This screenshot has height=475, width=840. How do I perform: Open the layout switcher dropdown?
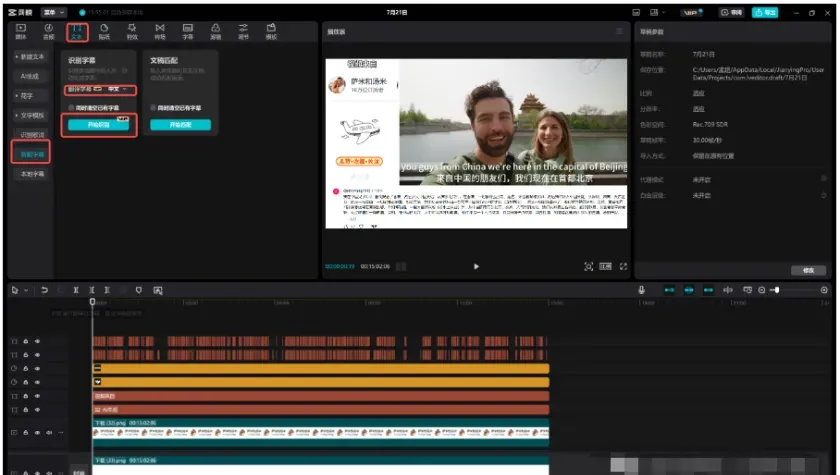pos(657,12)
